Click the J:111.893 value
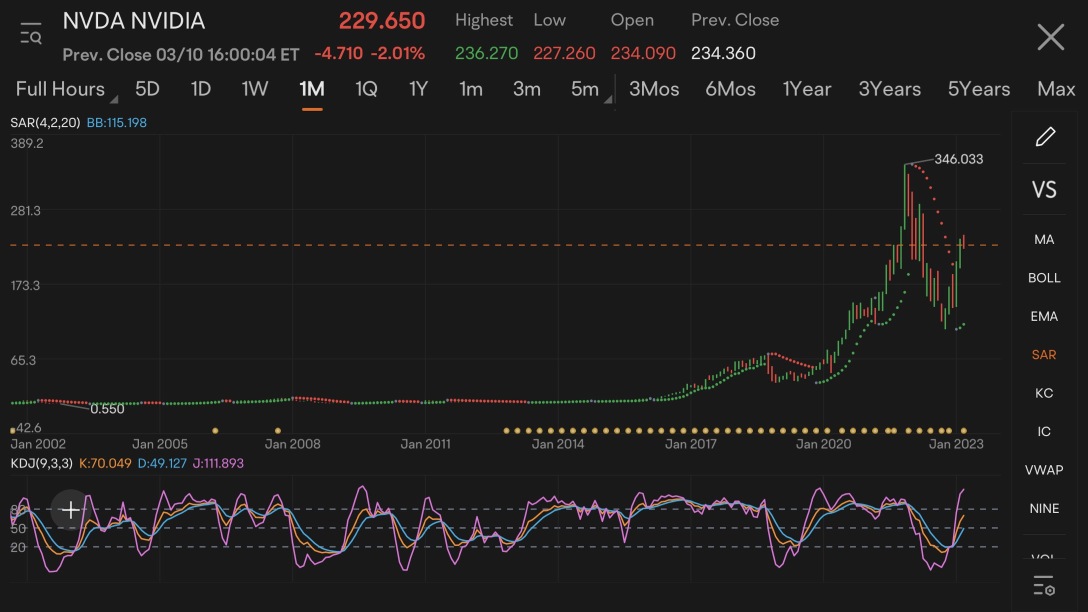 coord(218,463)
